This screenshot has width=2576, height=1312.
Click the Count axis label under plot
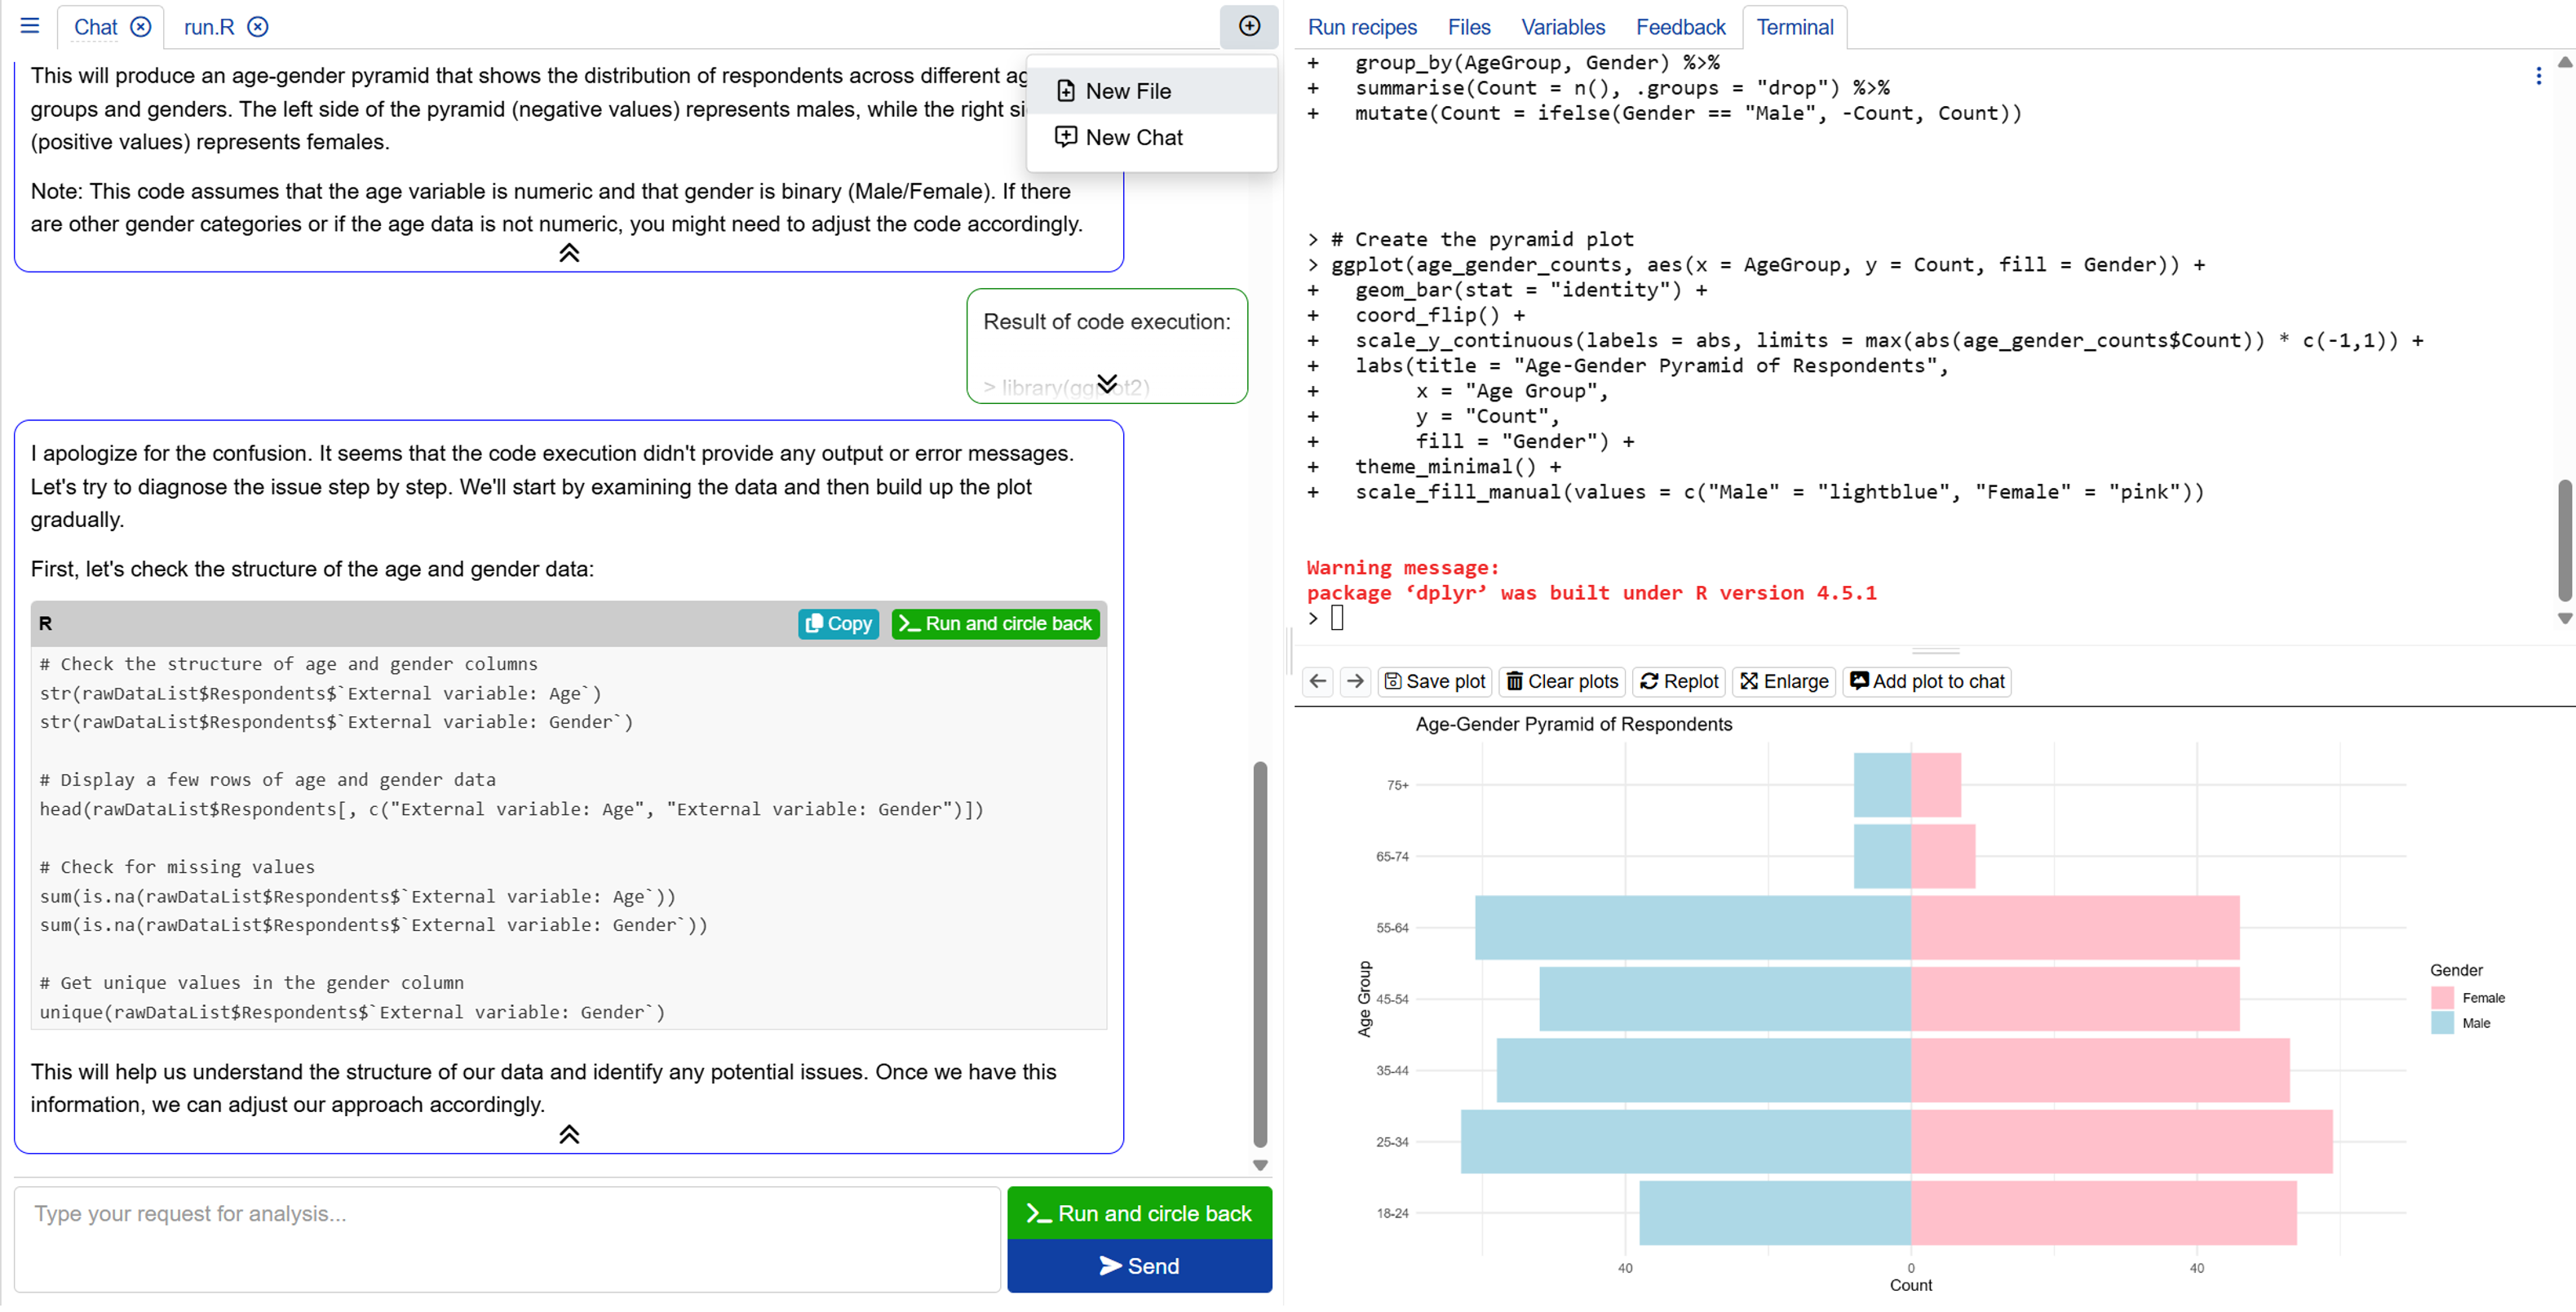tap(1910, 1285)
